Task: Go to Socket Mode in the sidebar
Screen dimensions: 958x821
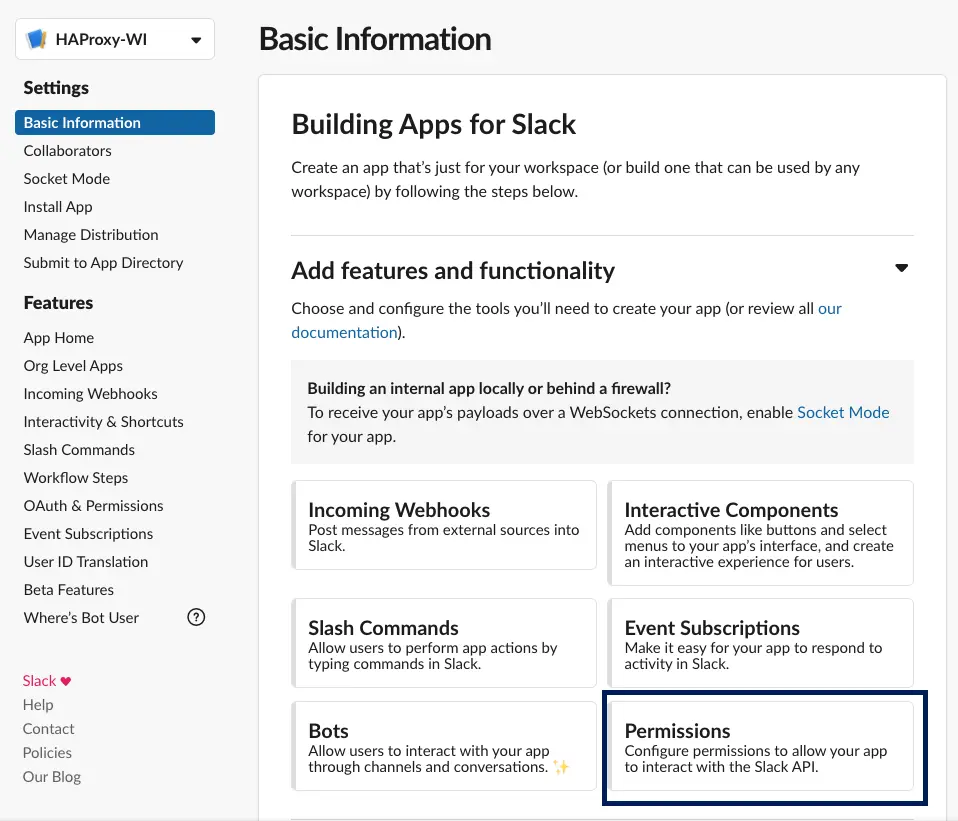Action: 66,178
